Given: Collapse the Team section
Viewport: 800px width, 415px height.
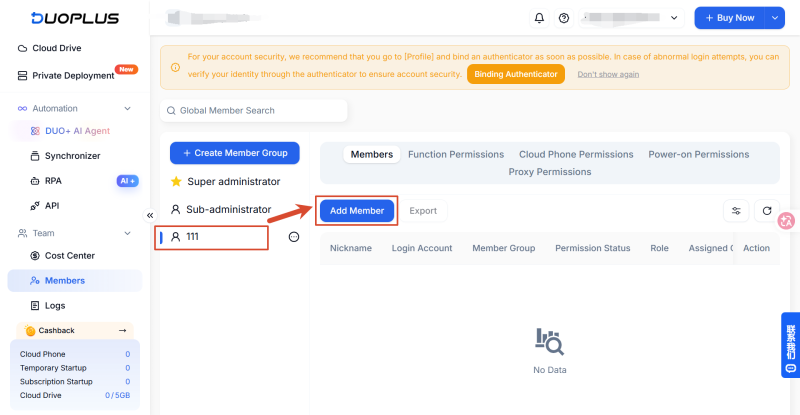Looking at the screenshot, I should click(128, 233).
